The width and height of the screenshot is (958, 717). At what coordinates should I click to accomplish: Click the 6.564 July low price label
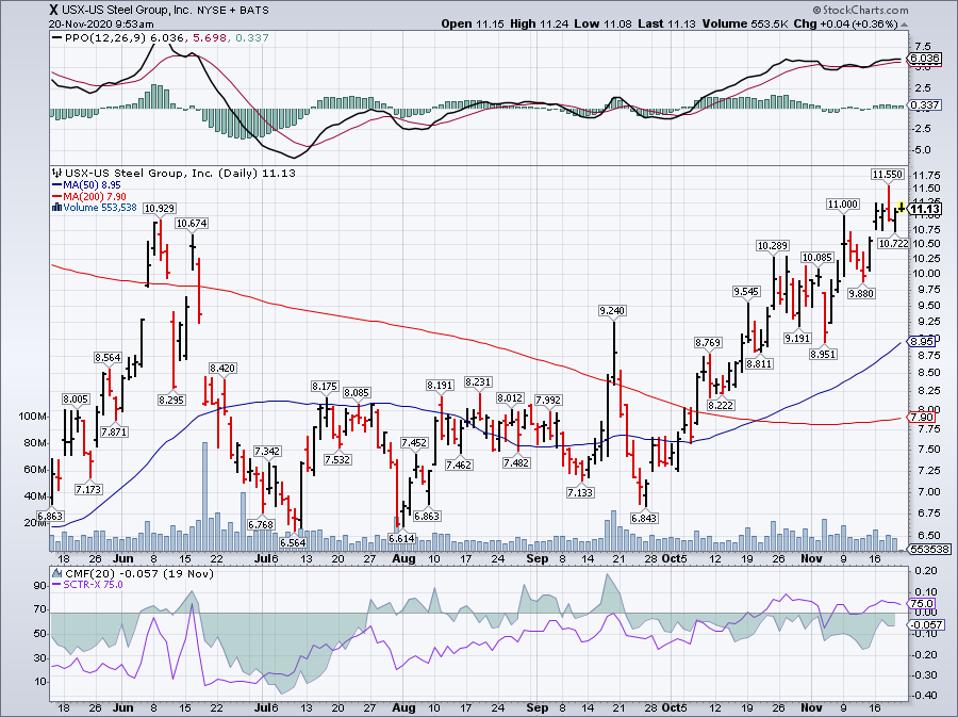click(x=293, y=542)
